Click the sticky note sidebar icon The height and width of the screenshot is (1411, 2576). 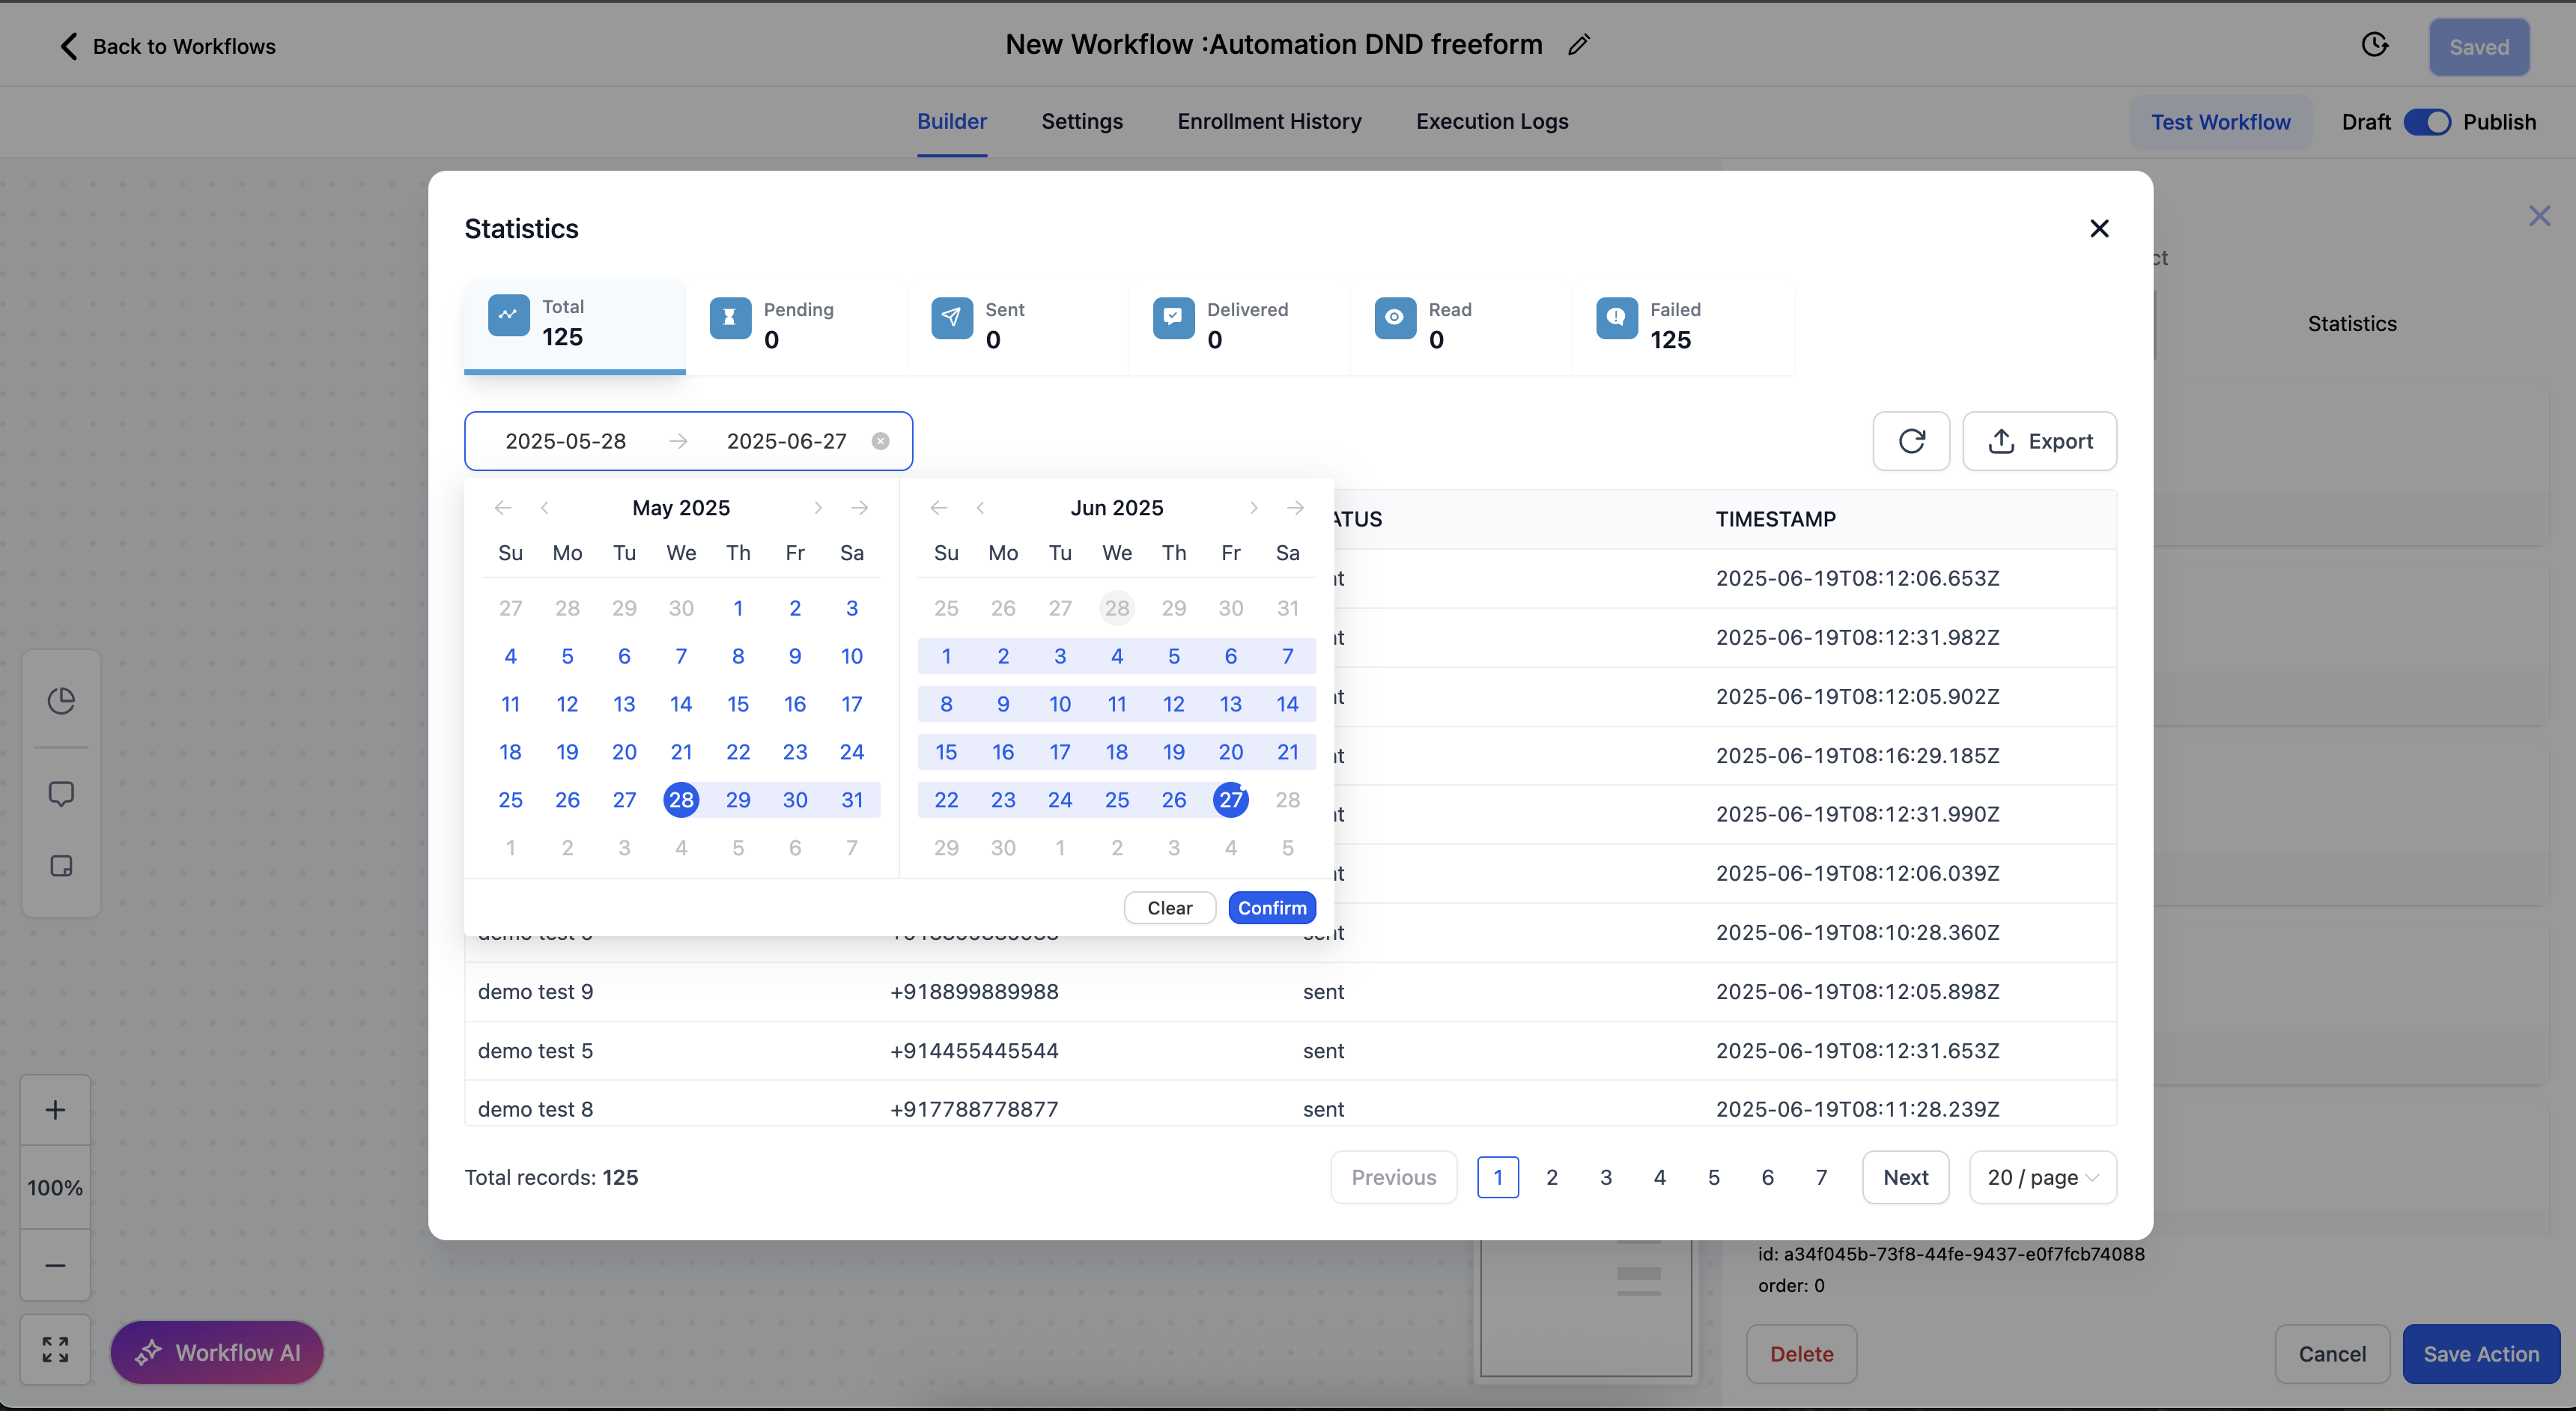(x=62, y=866)
